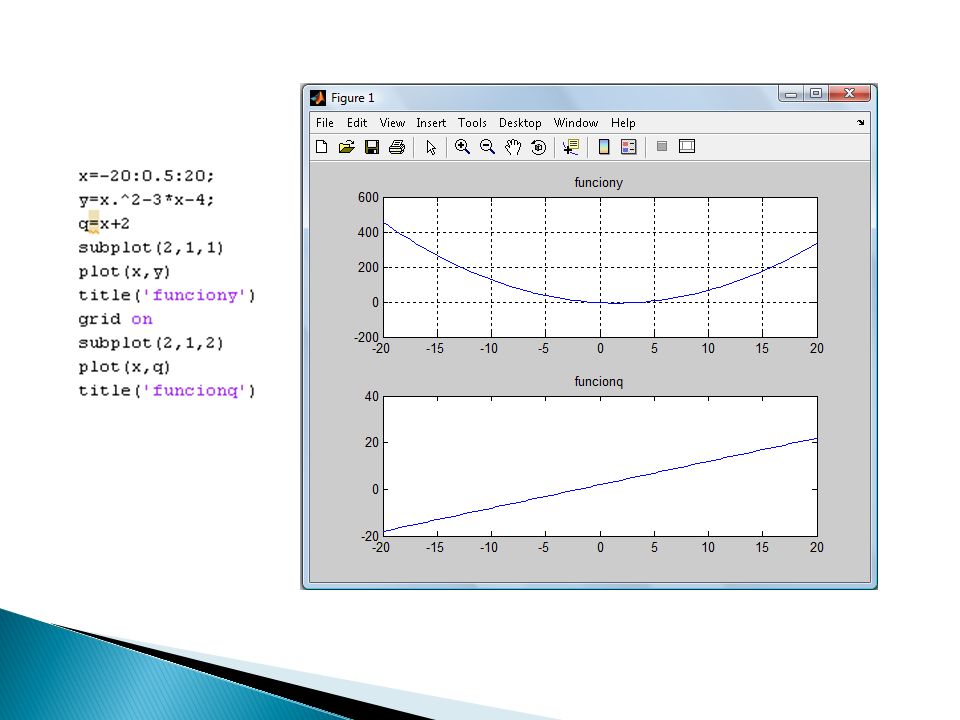Click the code line 'plot(x,q)'
960x720 pixels.
point(124,367)
